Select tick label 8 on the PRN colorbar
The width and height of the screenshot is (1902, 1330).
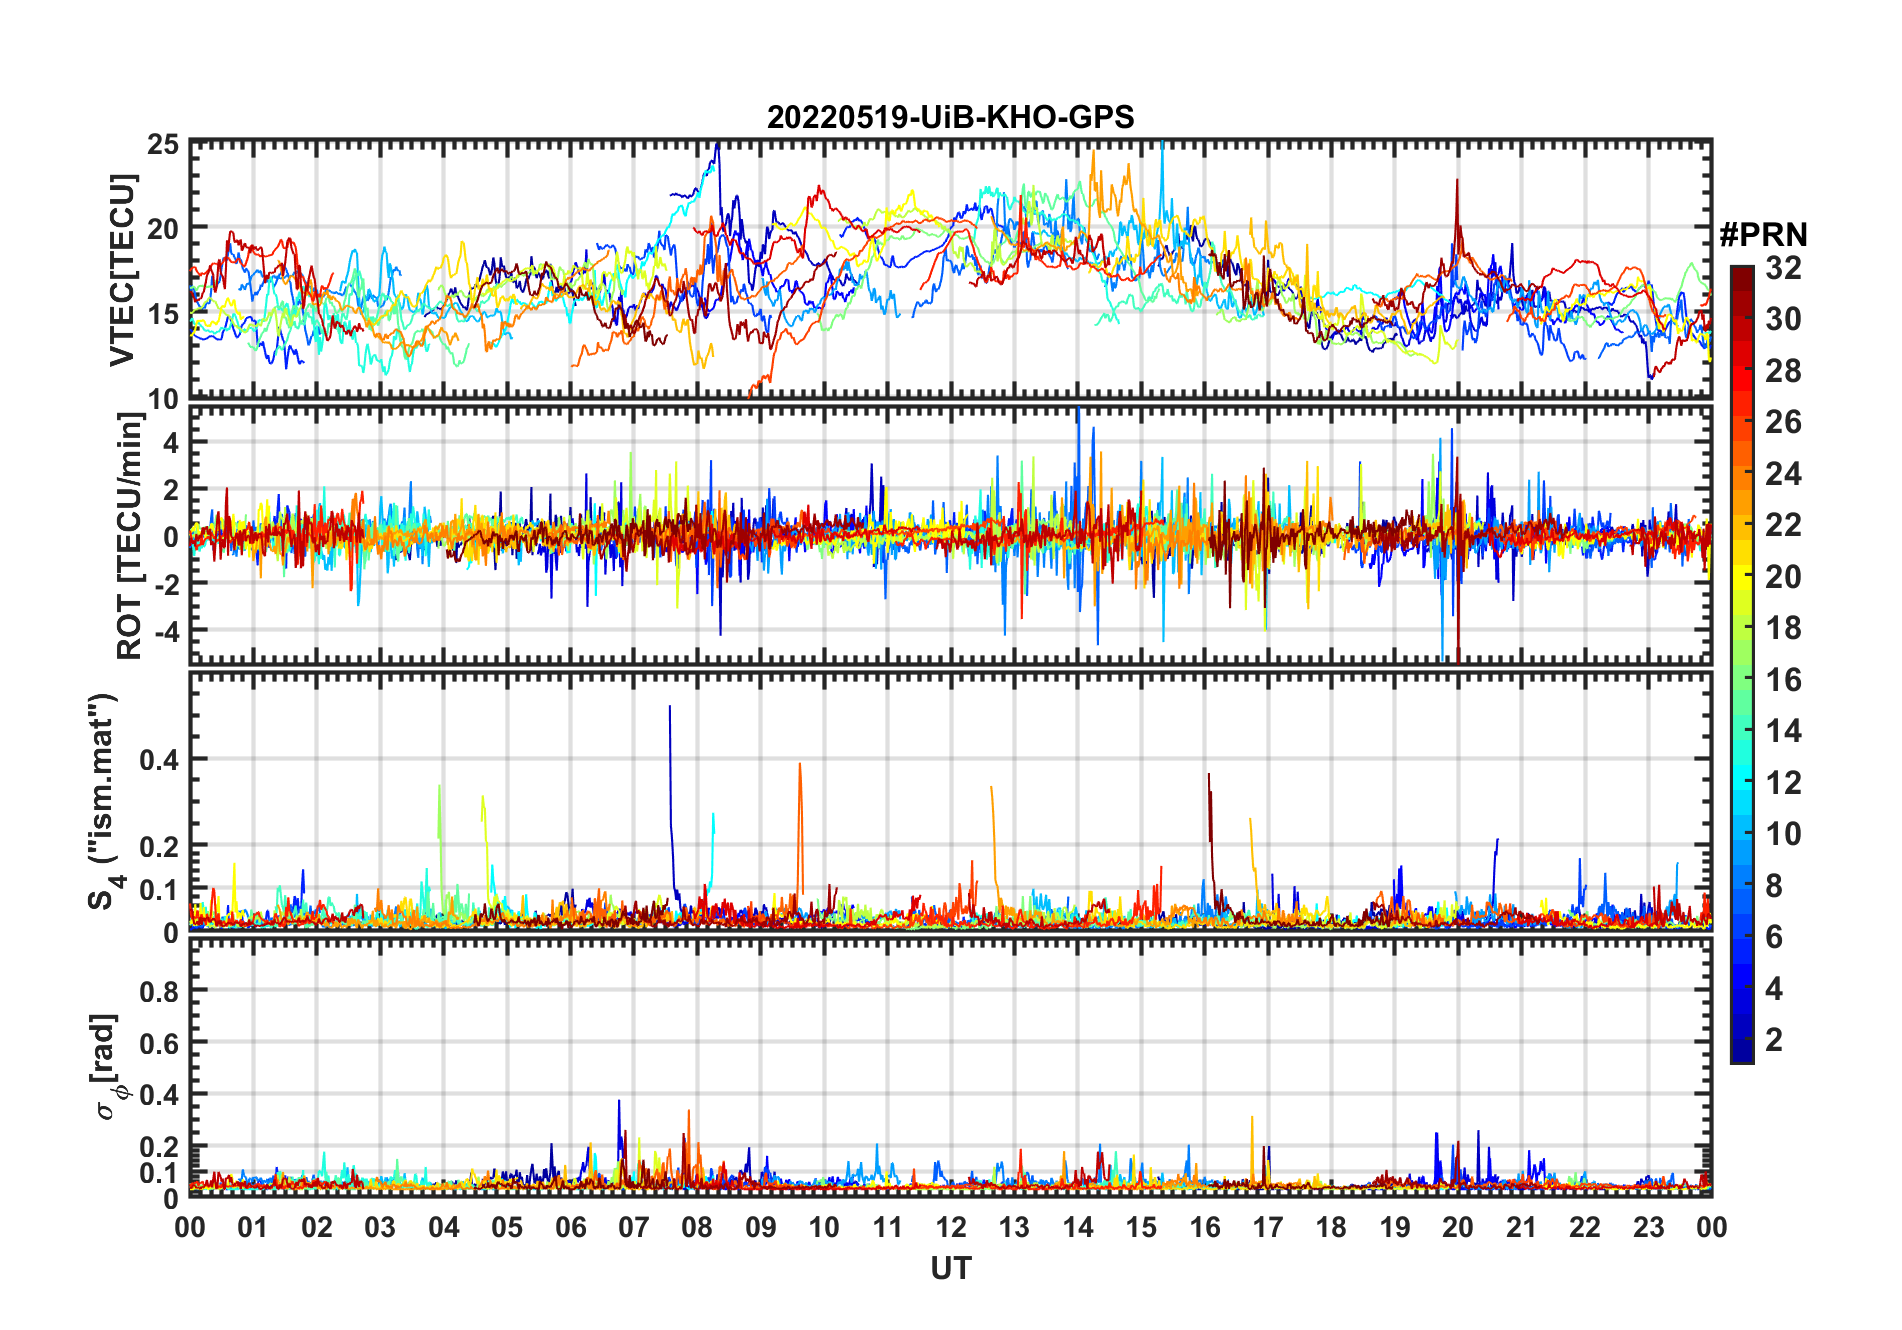[1774, 886]
